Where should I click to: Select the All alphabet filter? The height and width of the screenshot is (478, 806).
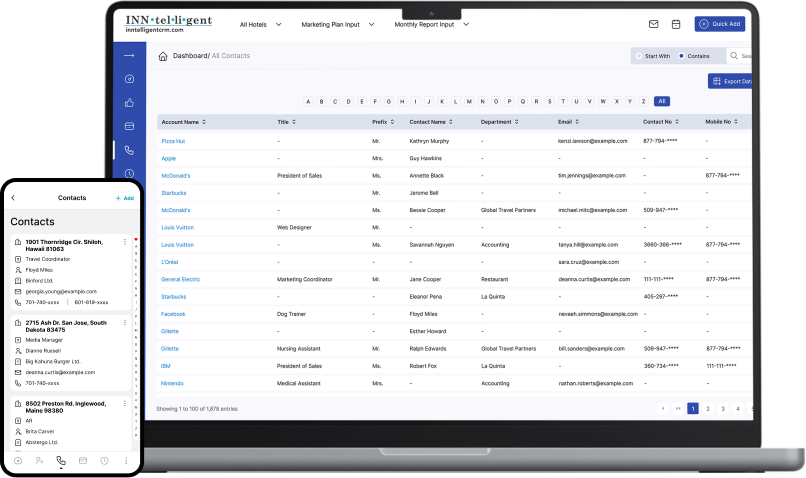point(662,101)
